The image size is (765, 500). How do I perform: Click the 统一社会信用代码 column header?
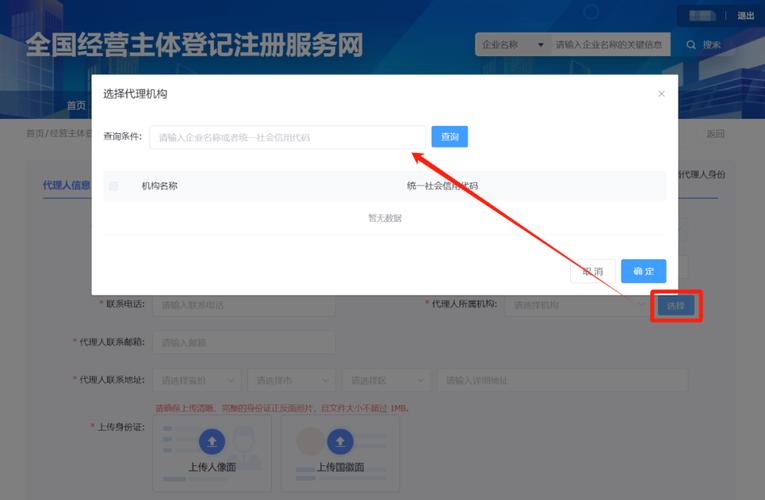pyautogui.click(x=442, y=186)
